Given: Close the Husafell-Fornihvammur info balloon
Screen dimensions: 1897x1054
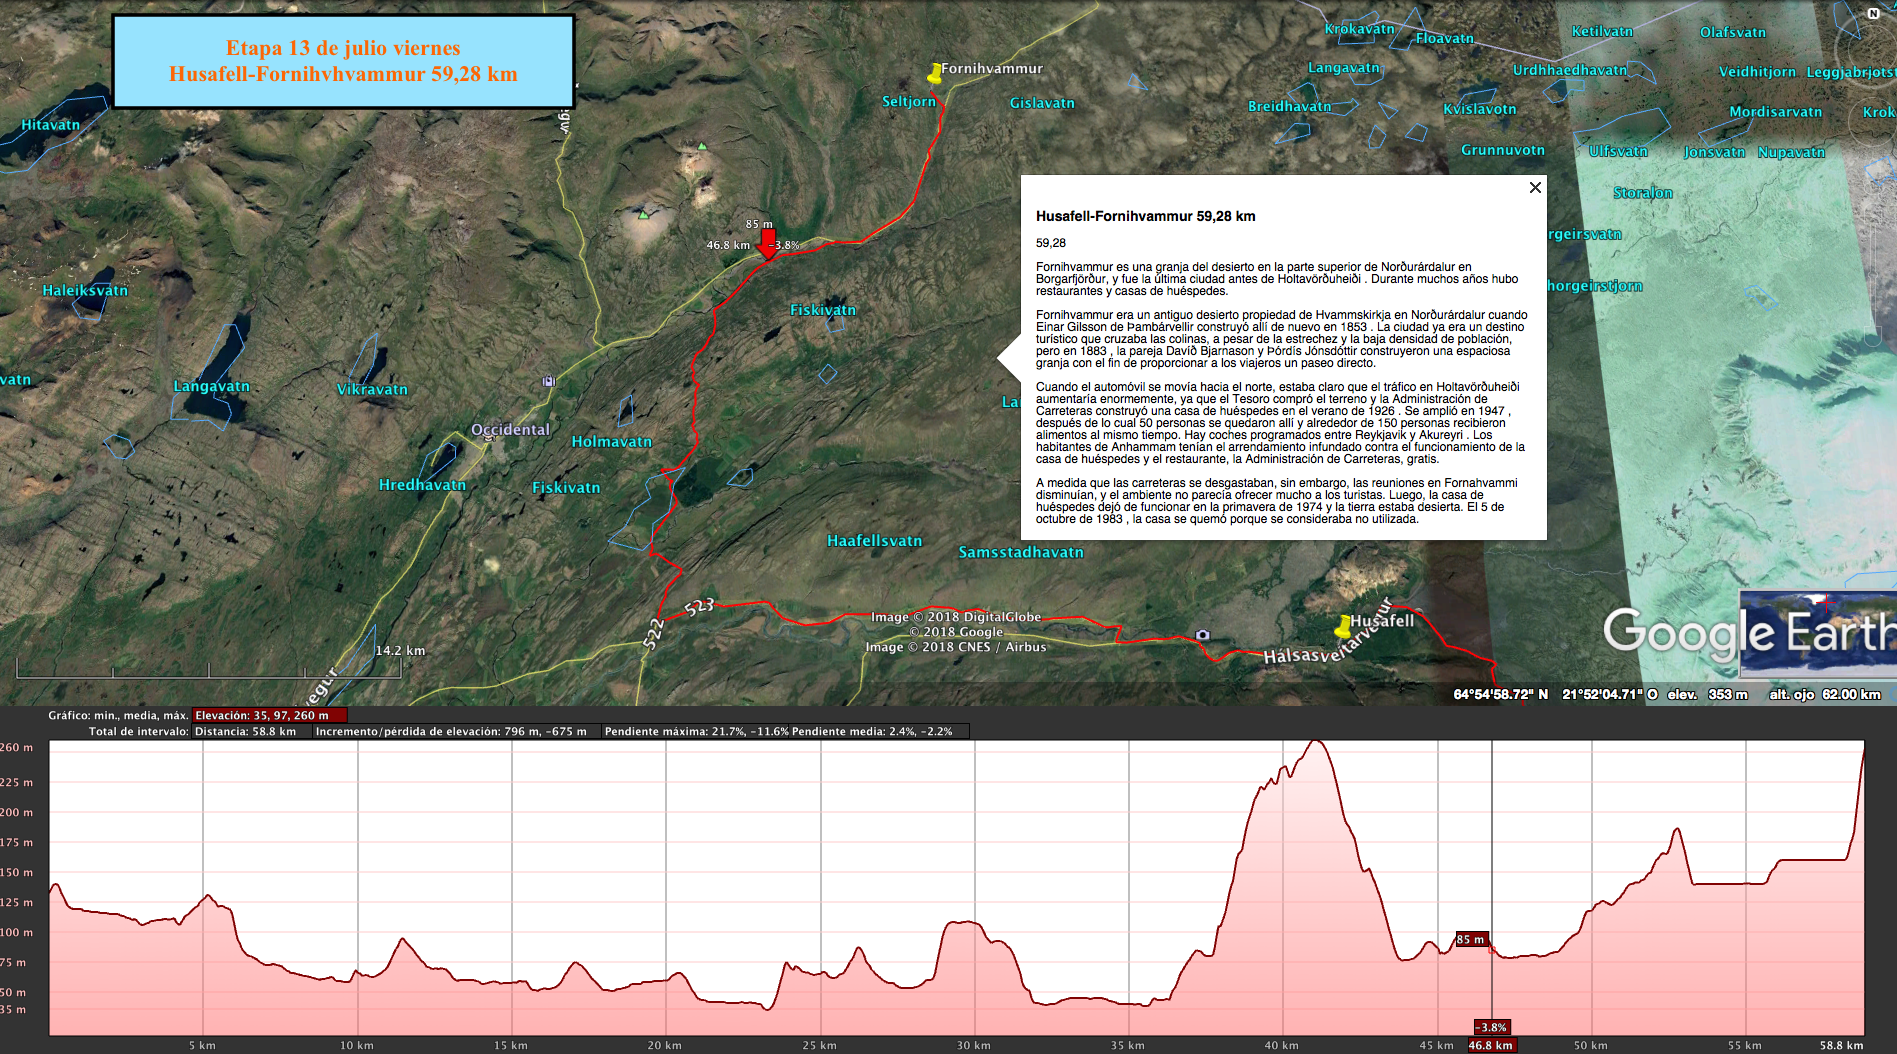Looking at the screenshot, I should 1535,188.
